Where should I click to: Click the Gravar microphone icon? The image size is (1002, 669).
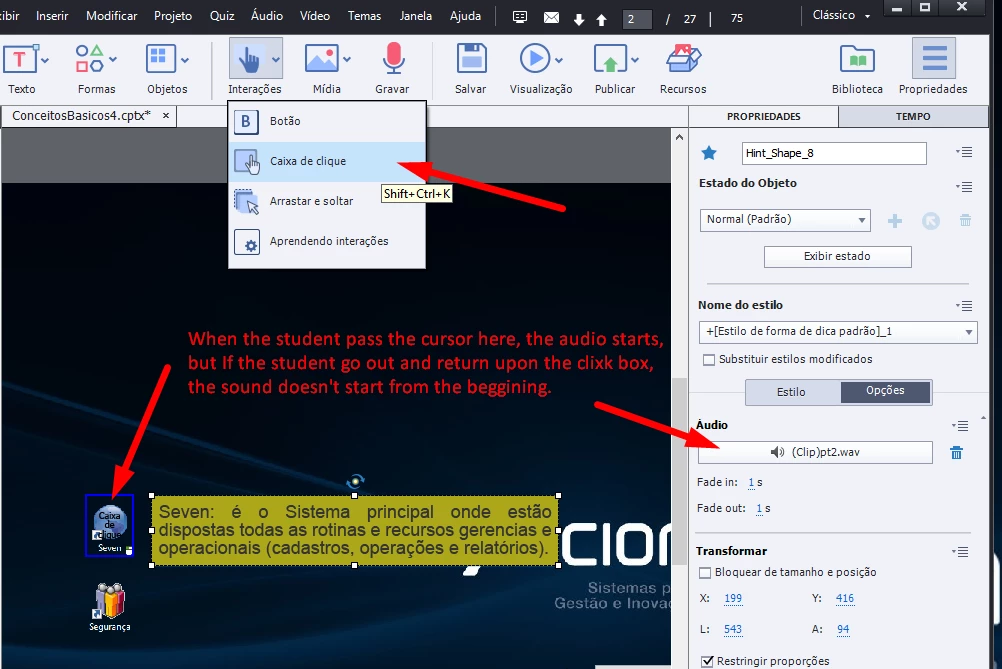pos(393,59)
